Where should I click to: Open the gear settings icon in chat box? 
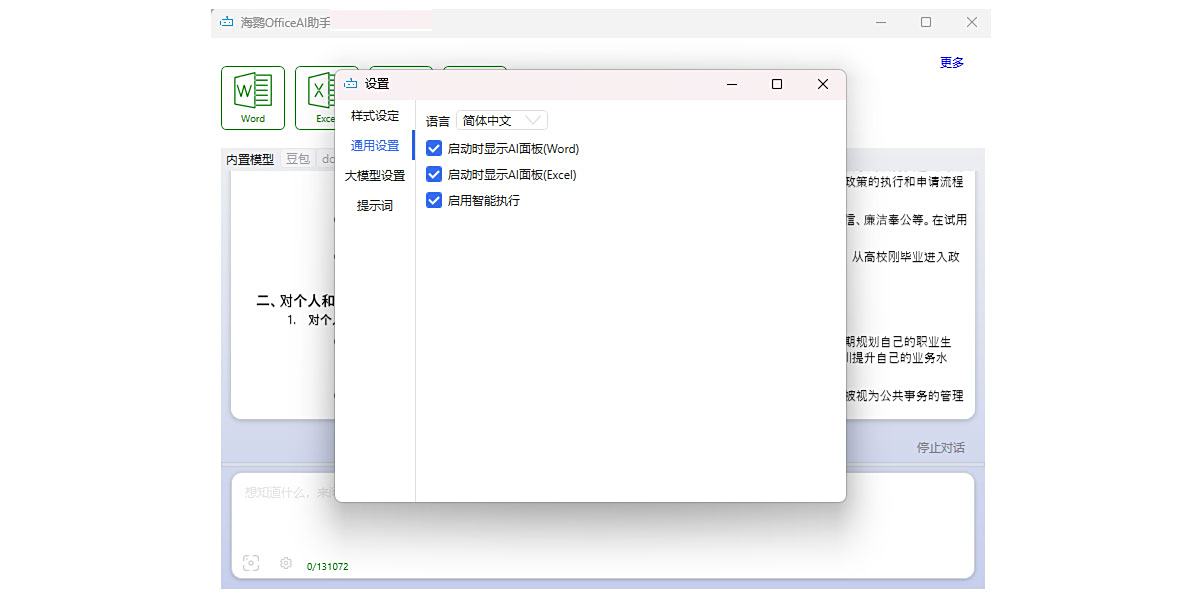point(286,563)
